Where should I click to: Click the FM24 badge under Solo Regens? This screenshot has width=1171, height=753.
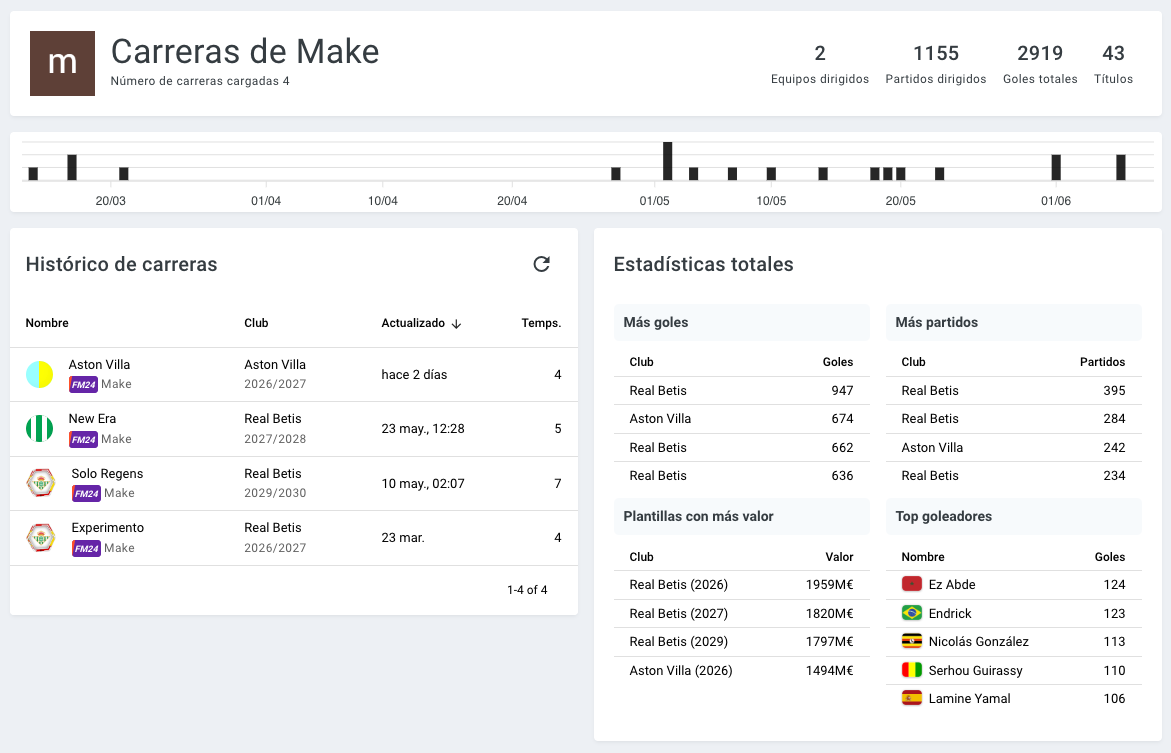coord(87,494)
